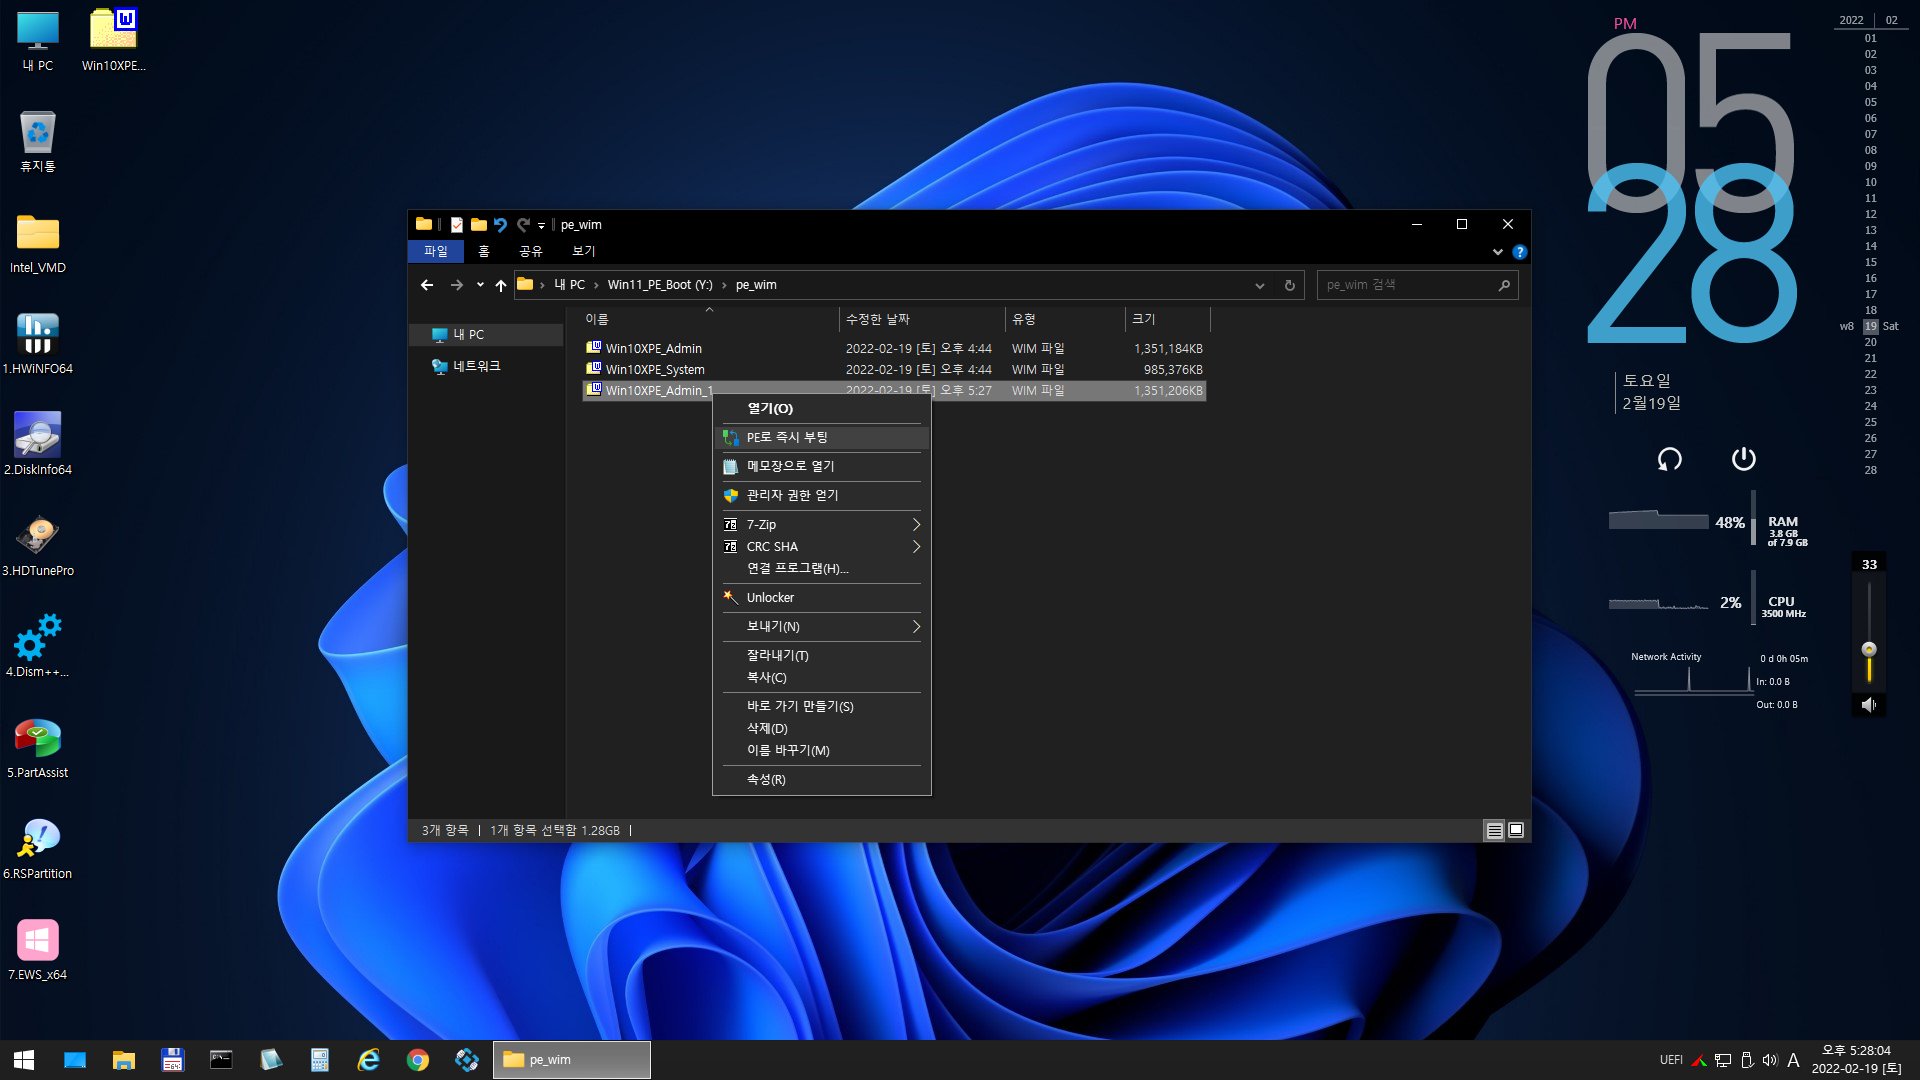The height and width of the screenshot is (1080, 1920).
Task: Sort by 수정한 날짜 column header
Action: pyautogui.click(x=922, y=320)
